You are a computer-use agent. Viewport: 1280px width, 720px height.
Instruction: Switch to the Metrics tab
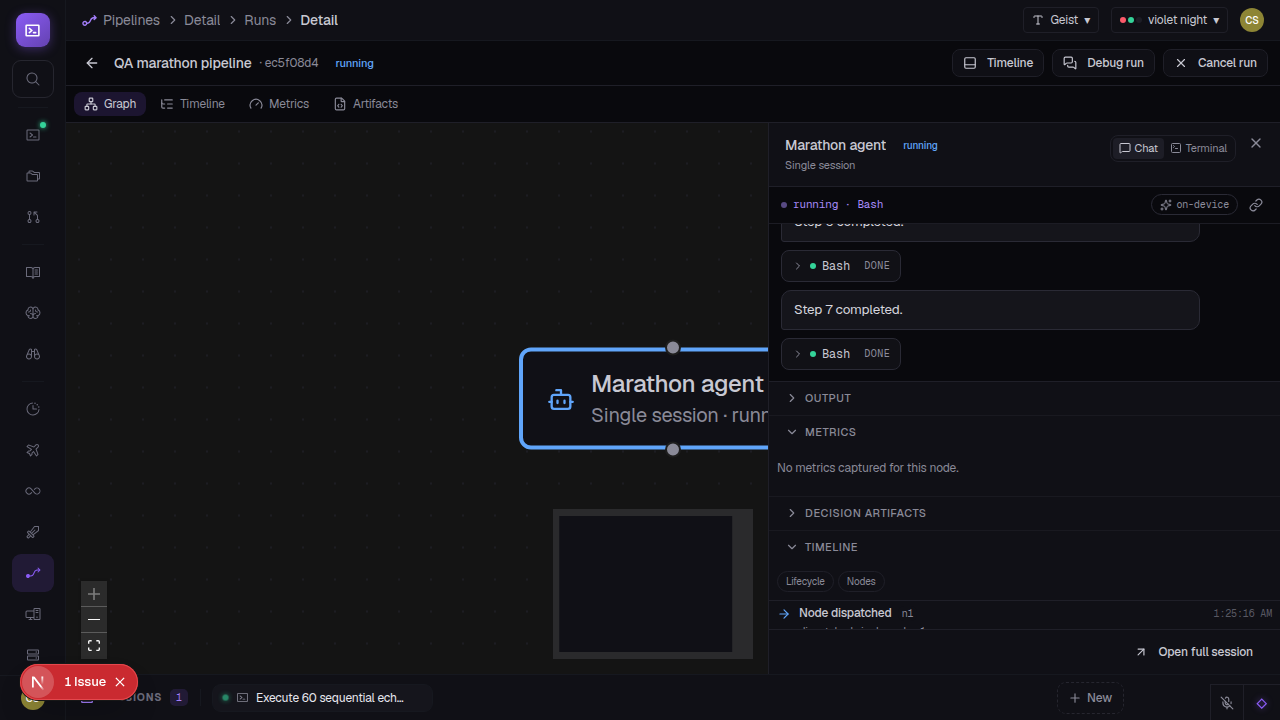[279, 104]
